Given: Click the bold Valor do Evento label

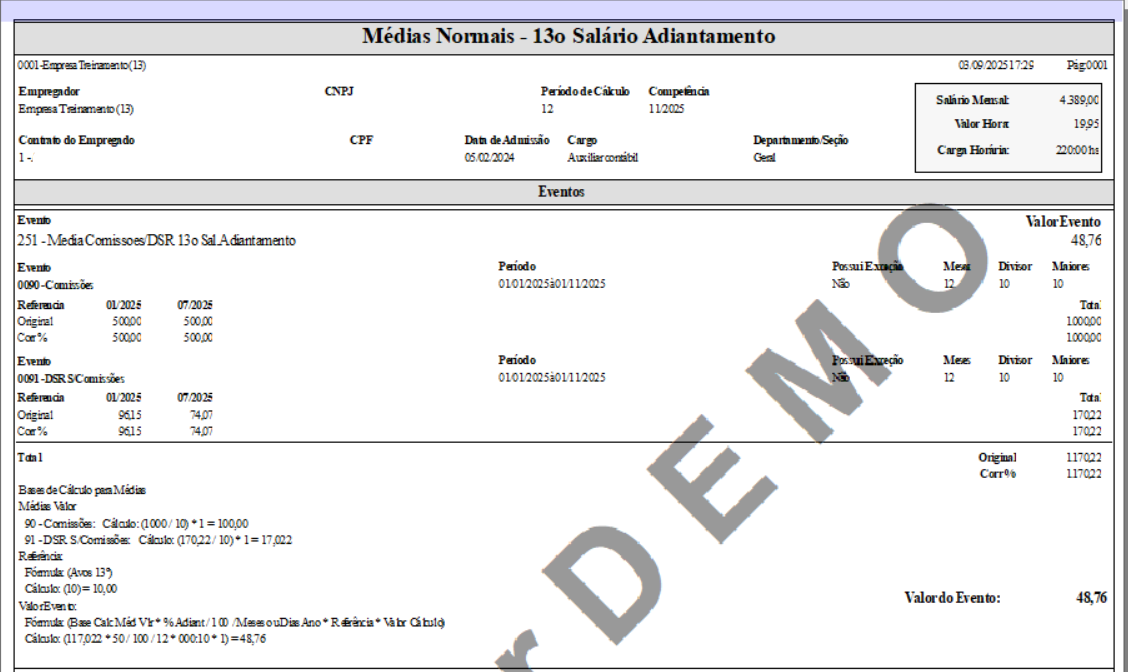Looking at the screenshot, I should tap(952, 598).
